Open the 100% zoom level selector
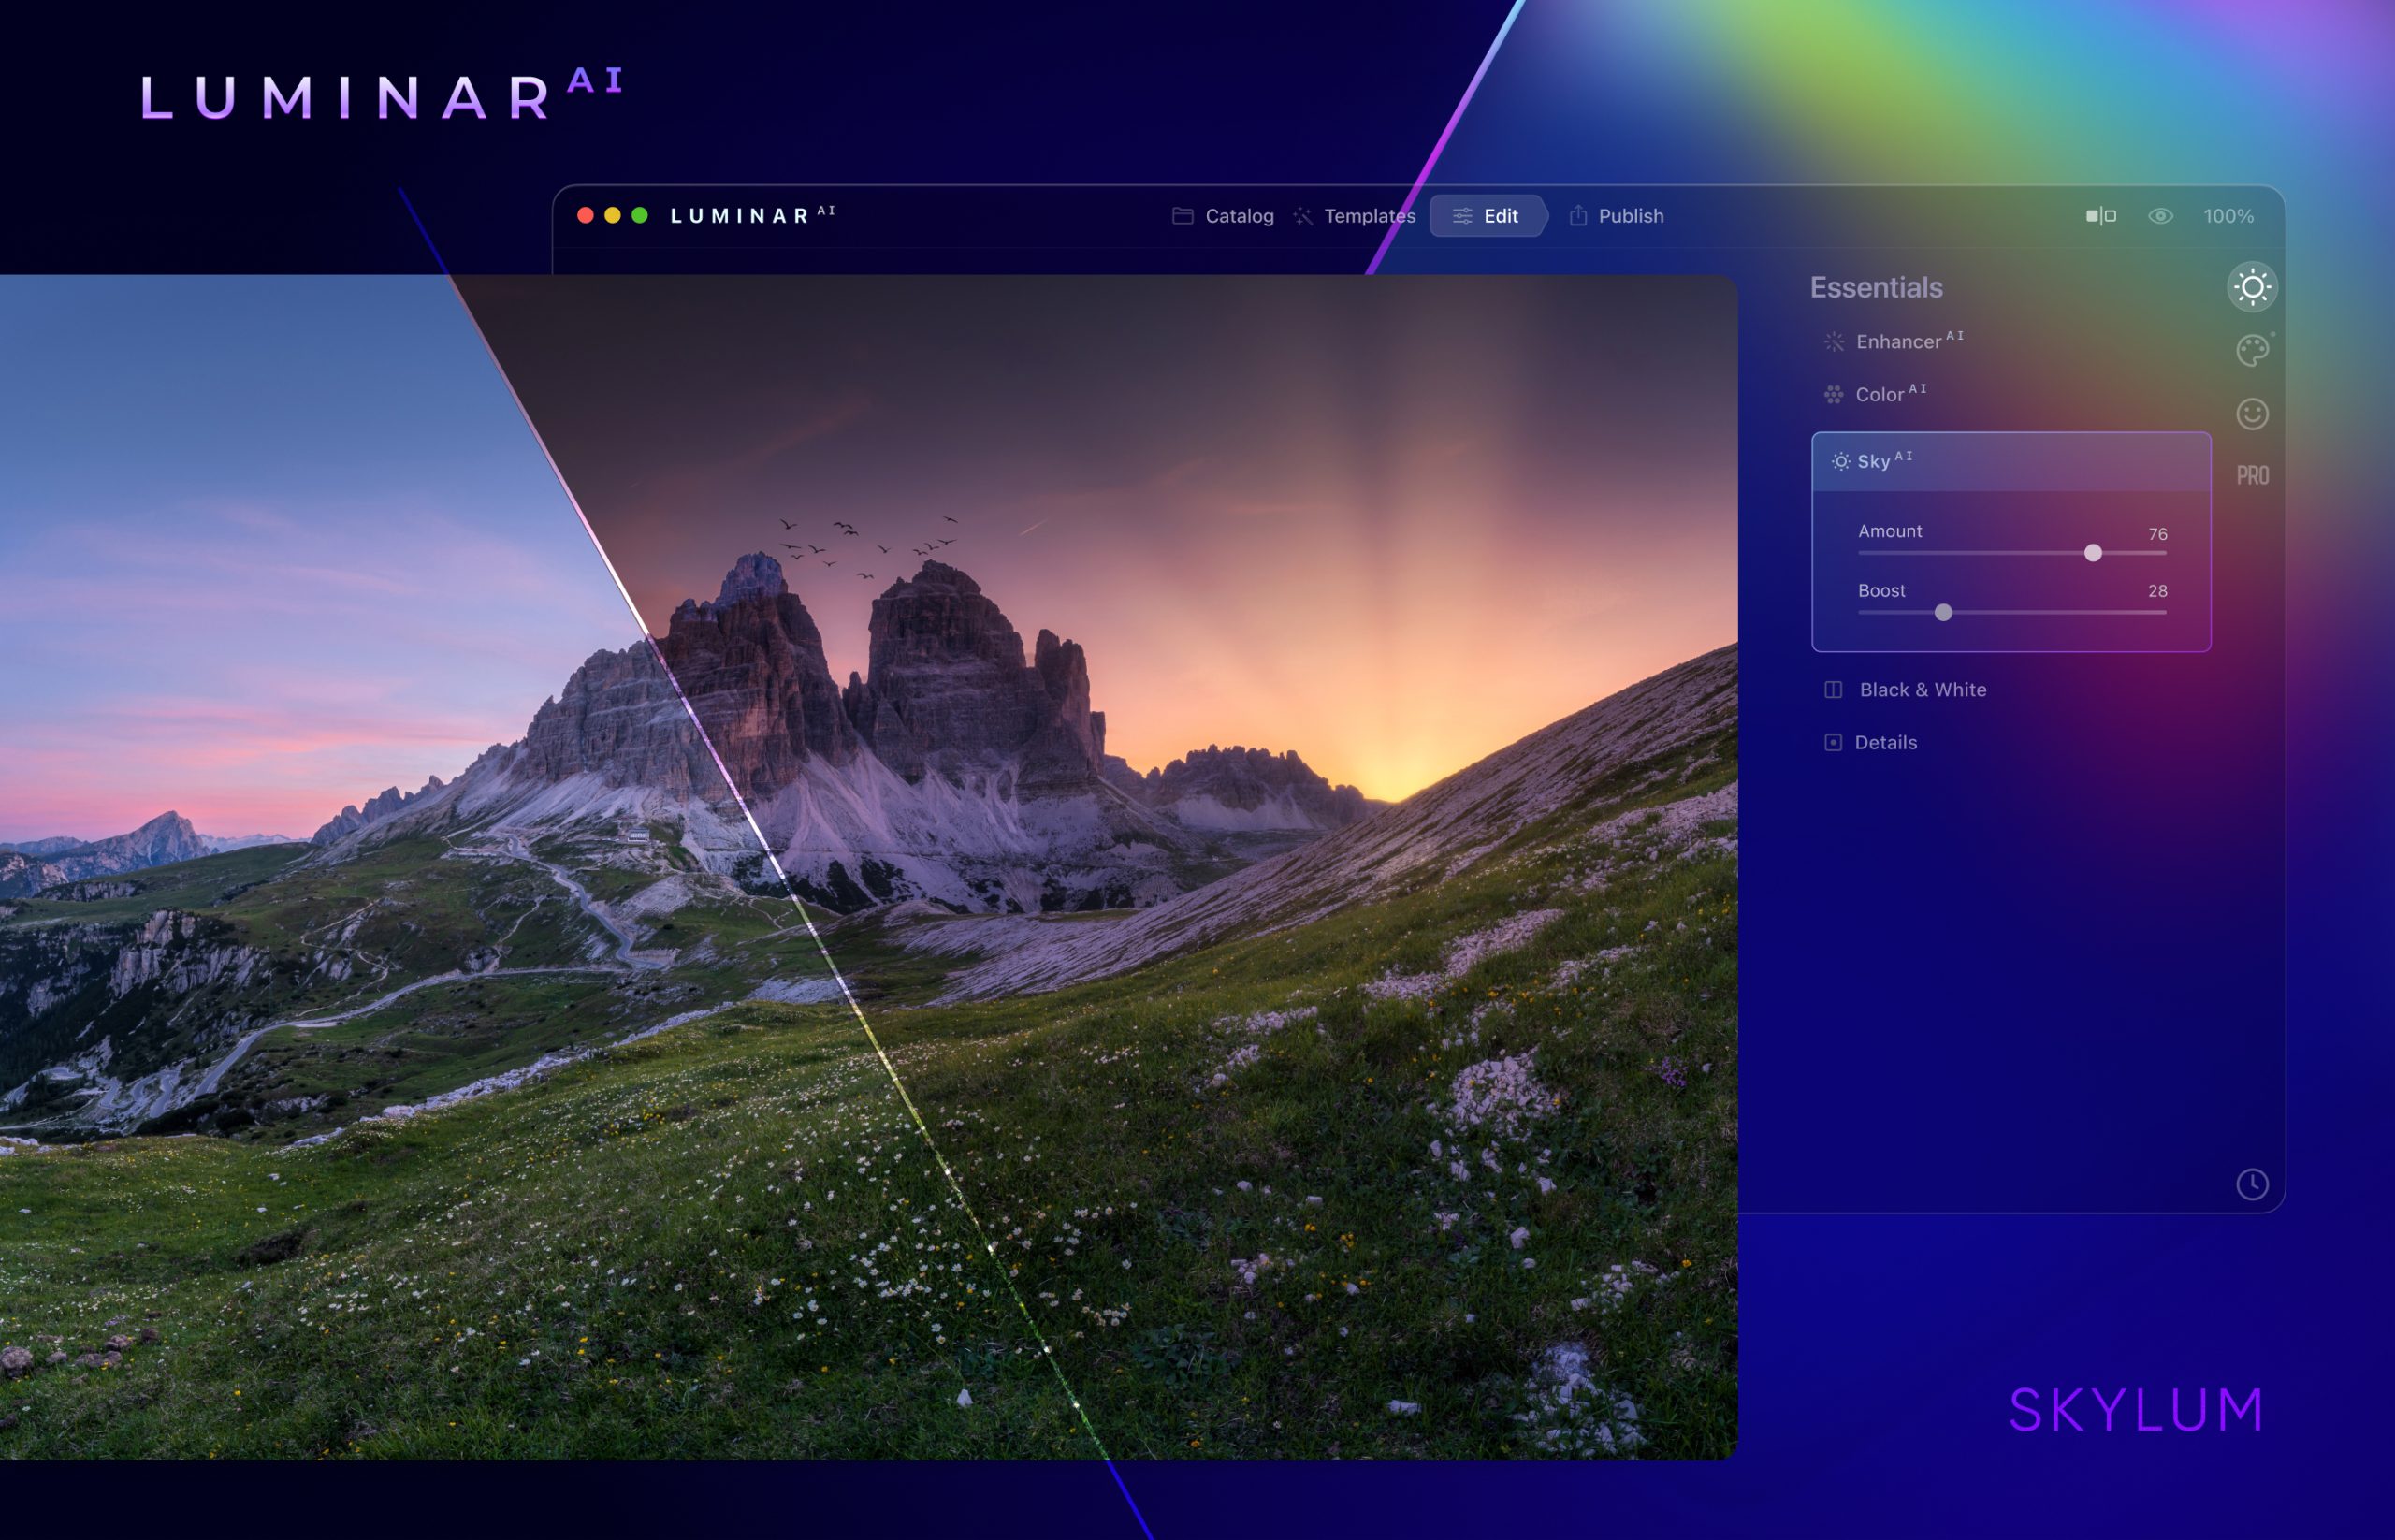The height and width of the screenshot is (1540, 2395). [2228, 215]
